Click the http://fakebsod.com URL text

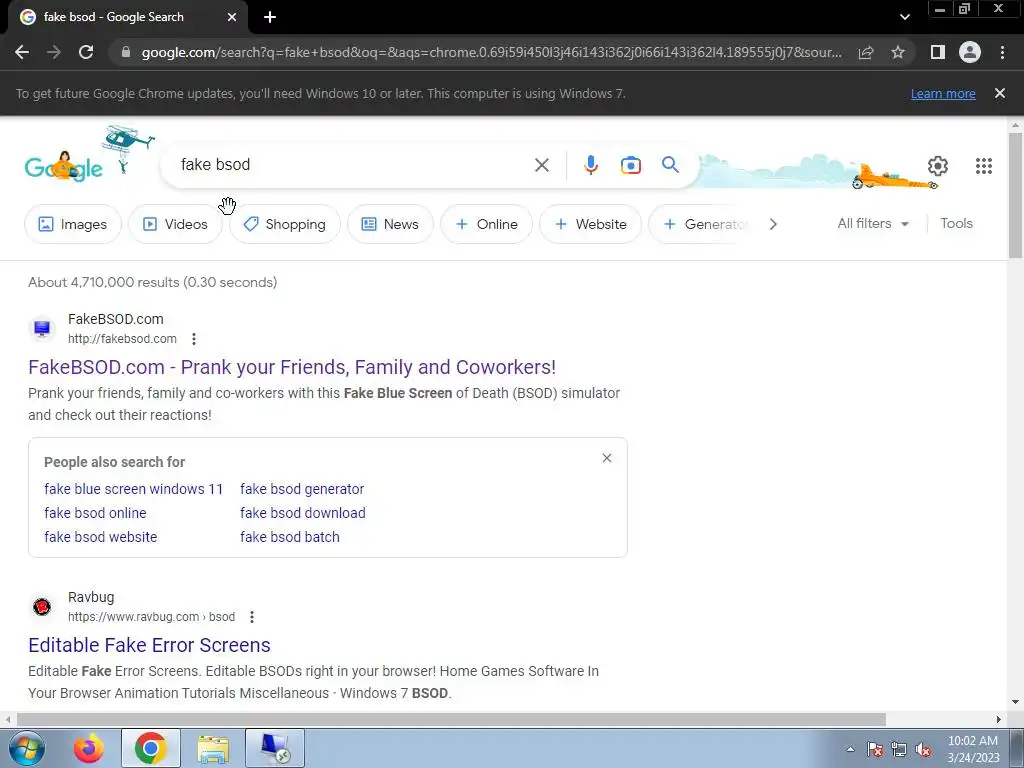(122, 339)
